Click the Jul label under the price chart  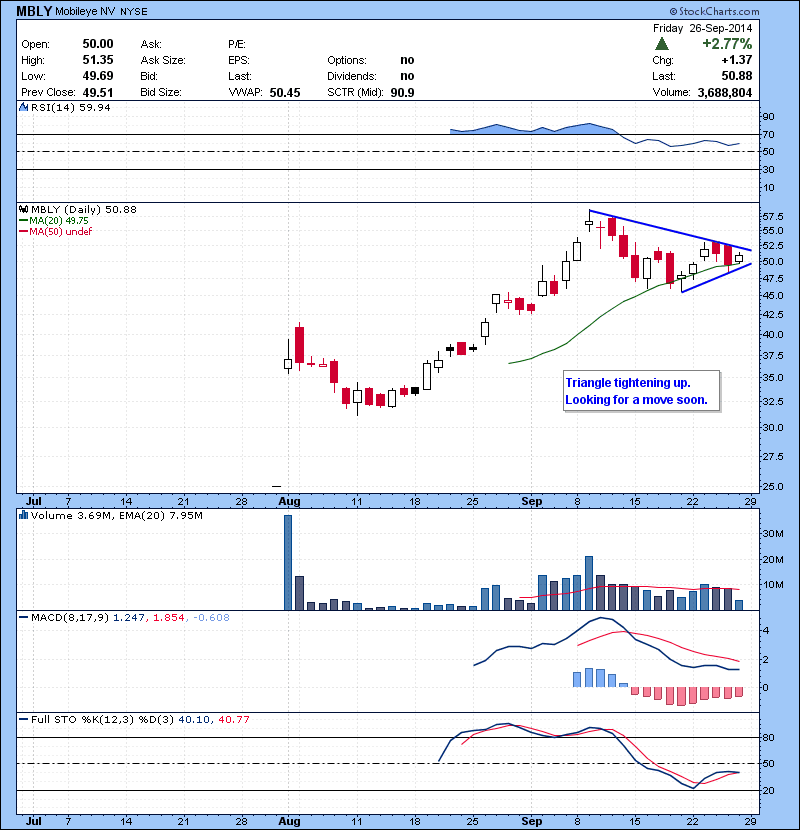pos(34,501)
